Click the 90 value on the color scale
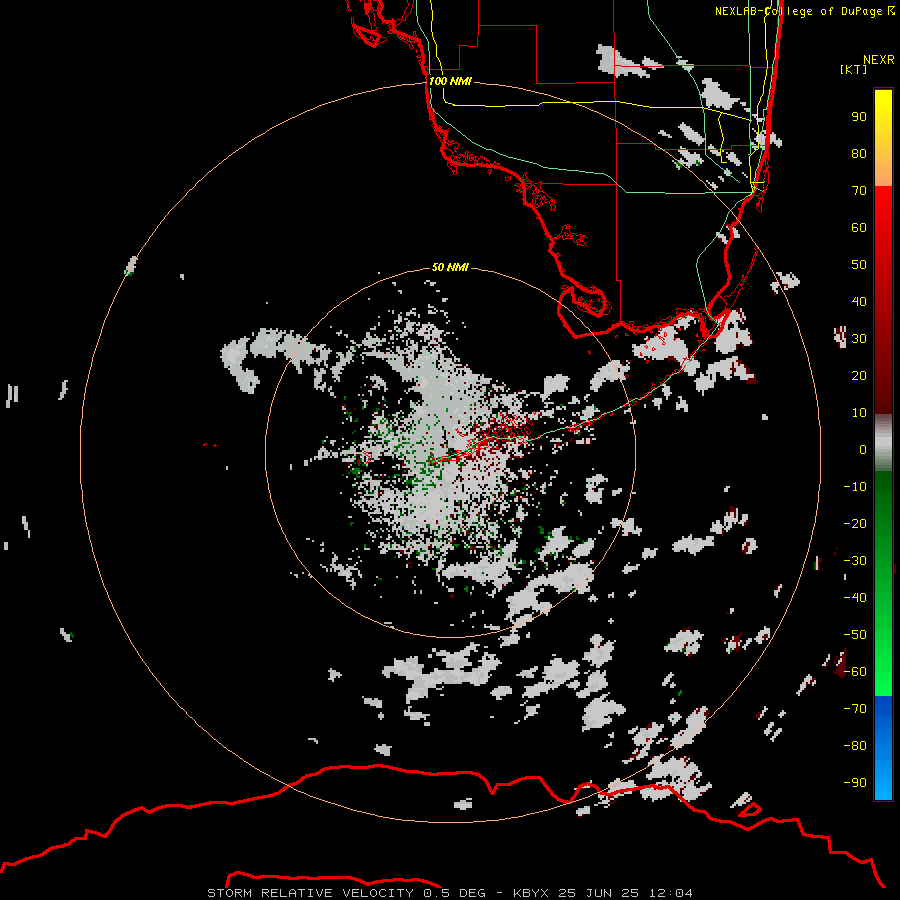The height and width of the screenshot is (900, 900). click(859, 117)
